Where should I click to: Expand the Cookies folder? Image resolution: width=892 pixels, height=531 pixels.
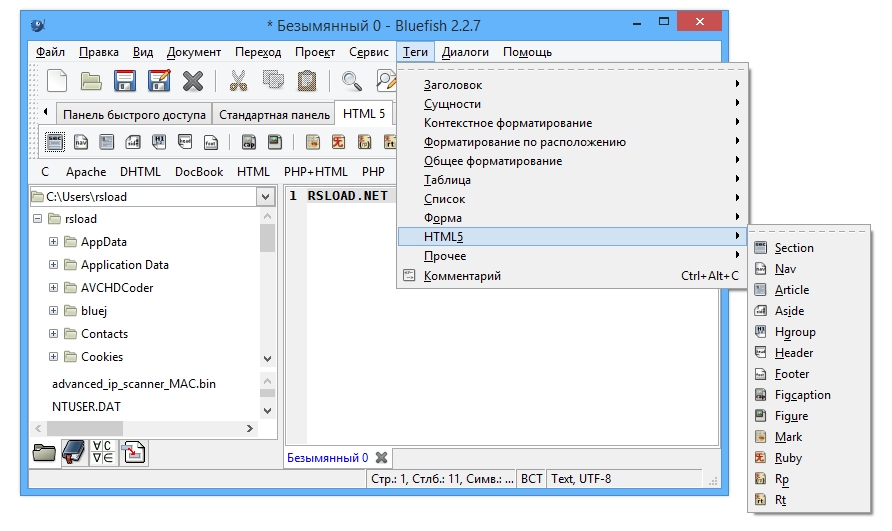(53, 356)
